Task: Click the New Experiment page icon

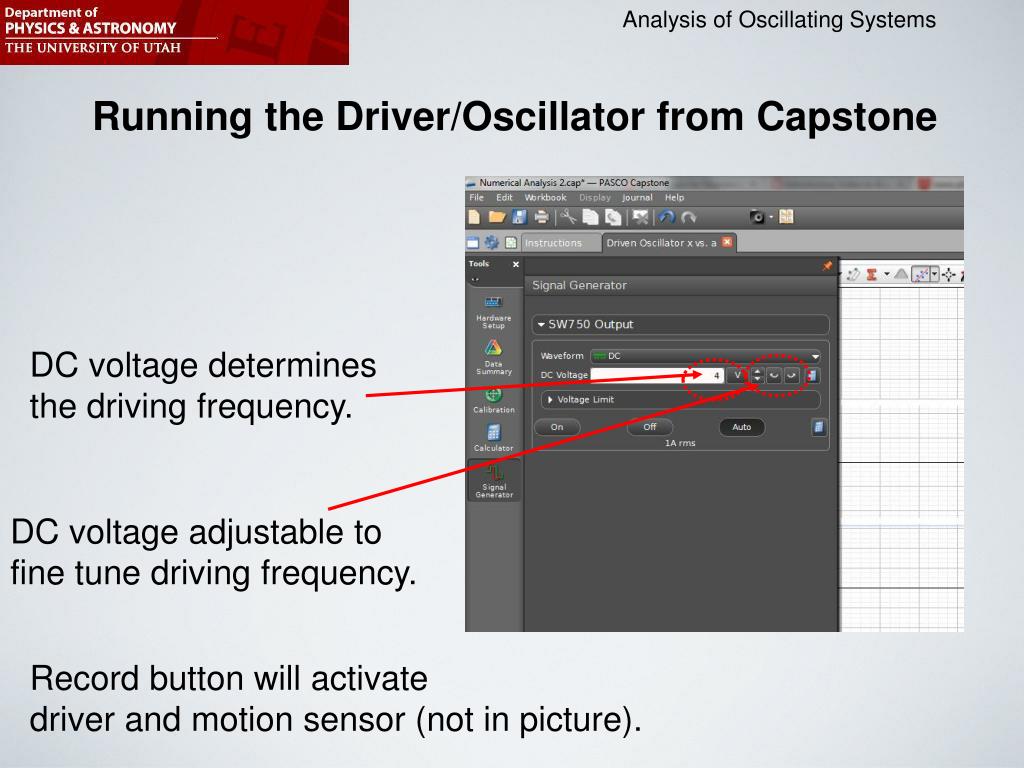Action: [x=475, y=217]
